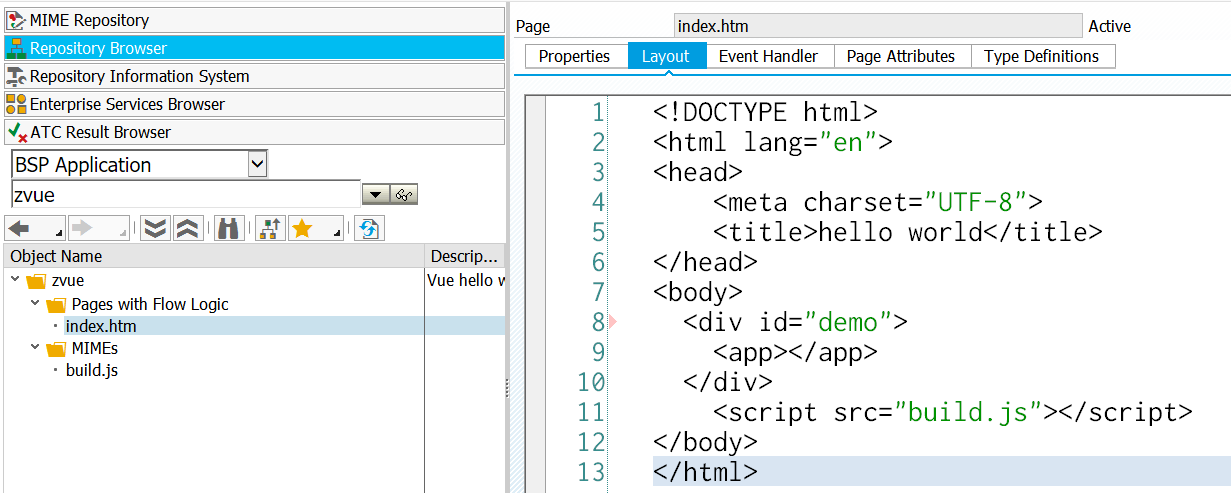
Task: Click the closing div tag on line 10
Action: (728, 382)
